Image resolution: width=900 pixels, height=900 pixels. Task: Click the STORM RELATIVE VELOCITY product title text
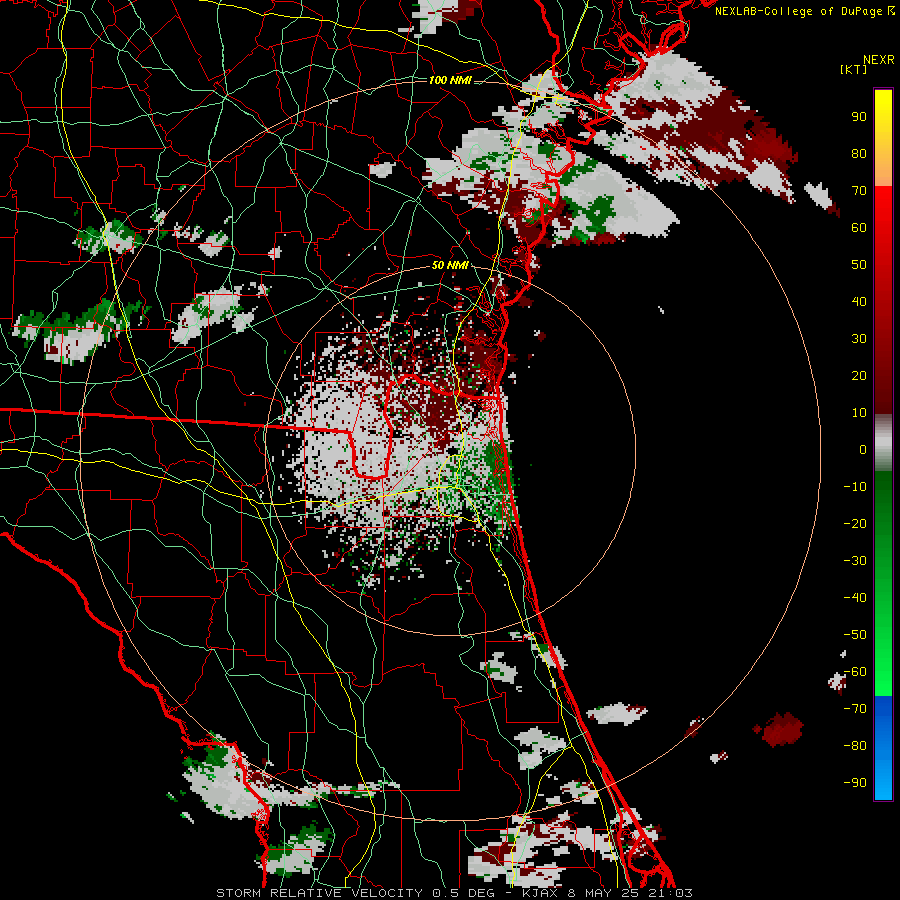[x=319, y=893]
